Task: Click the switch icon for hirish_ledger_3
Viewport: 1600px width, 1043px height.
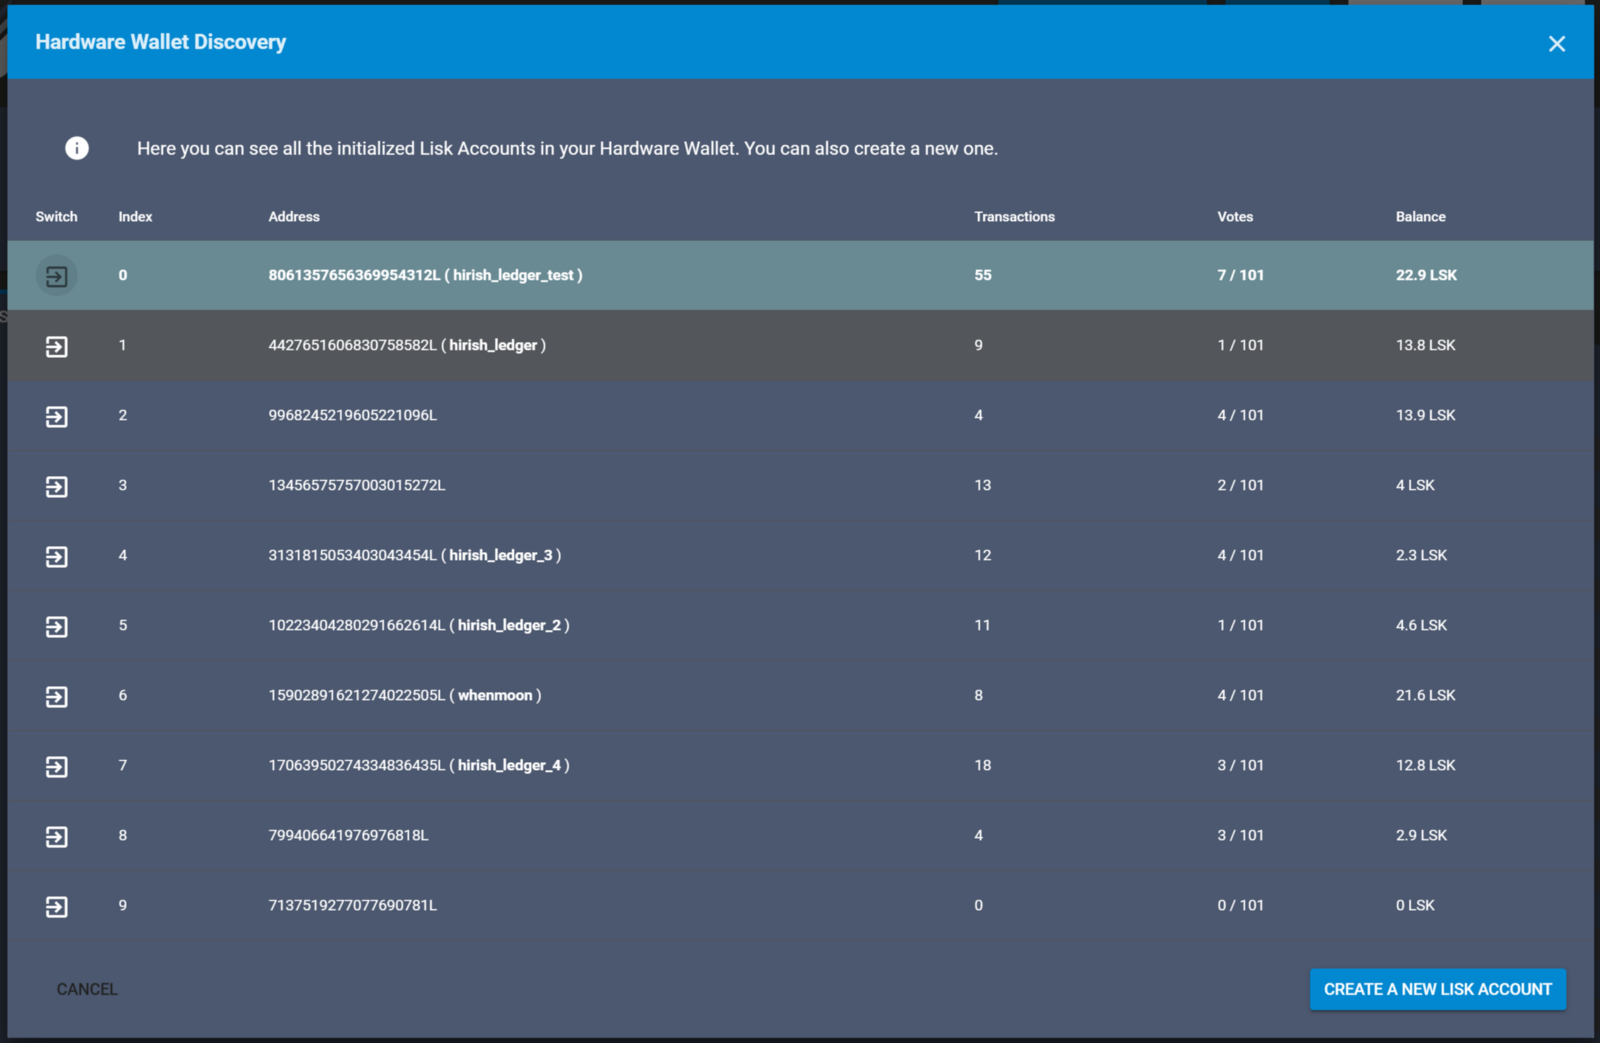Action: tap(57, 556)
